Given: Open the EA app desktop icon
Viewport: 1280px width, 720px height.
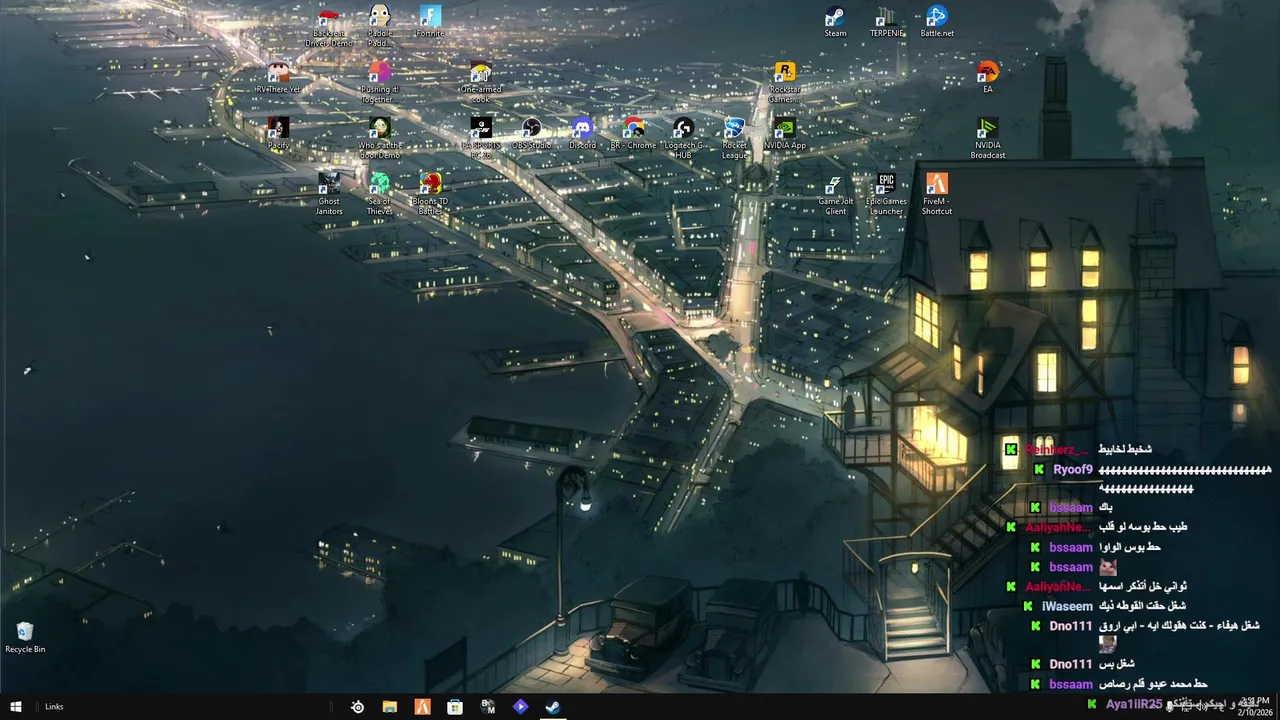Looking at the screenshot, I should point(988,78).
